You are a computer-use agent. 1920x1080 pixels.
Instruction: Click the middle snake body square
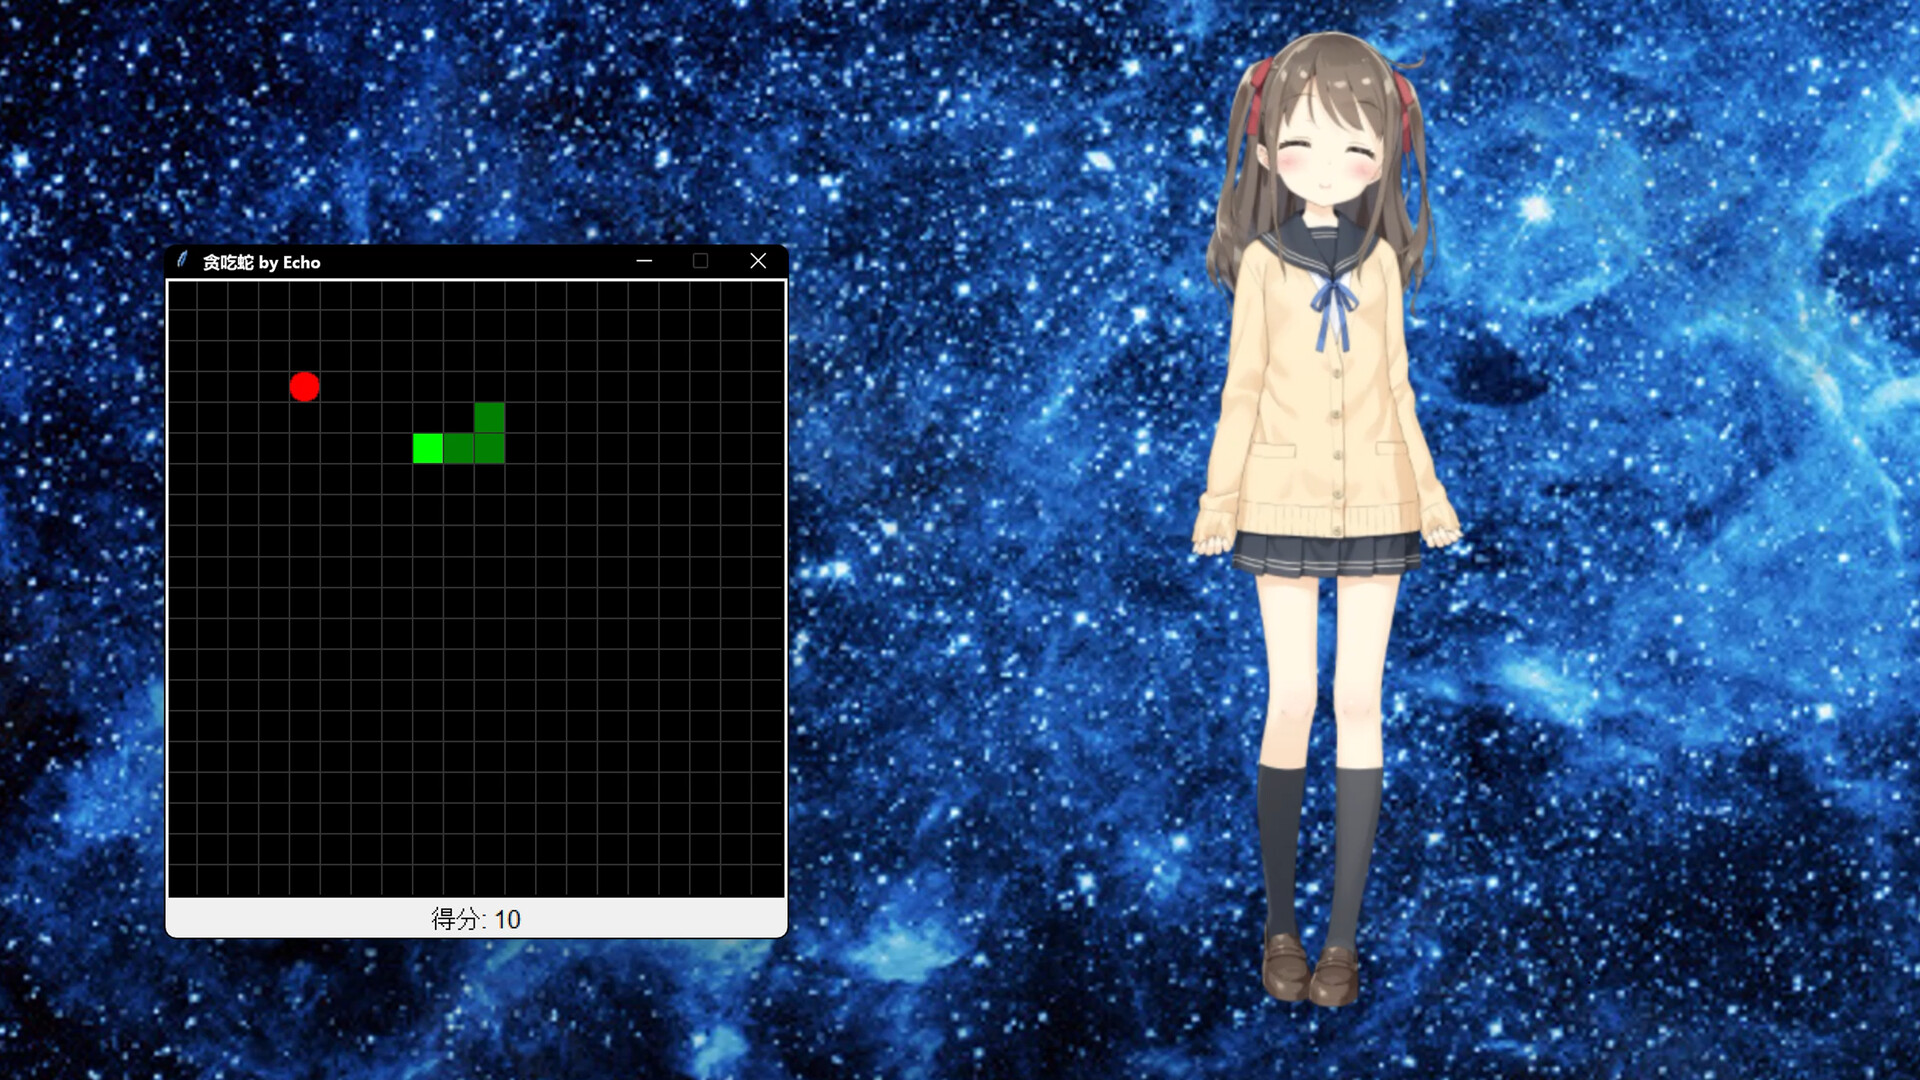pos(457,448)
